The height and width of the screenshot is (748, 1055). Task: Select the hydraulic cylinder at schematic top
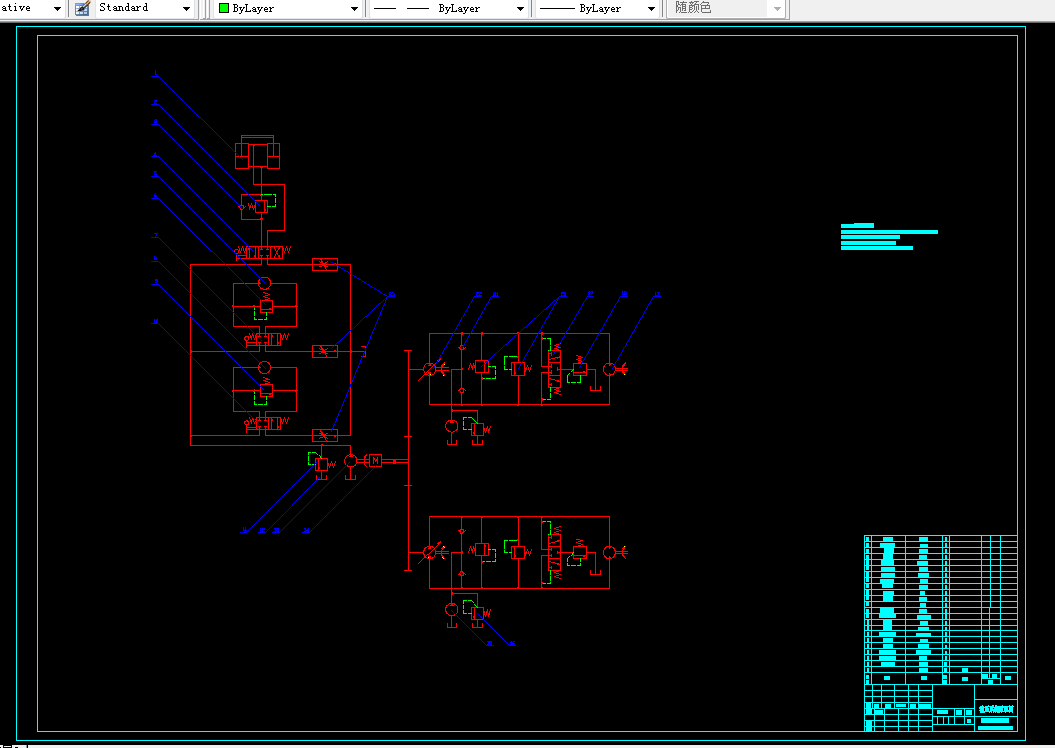coord(258,152)
